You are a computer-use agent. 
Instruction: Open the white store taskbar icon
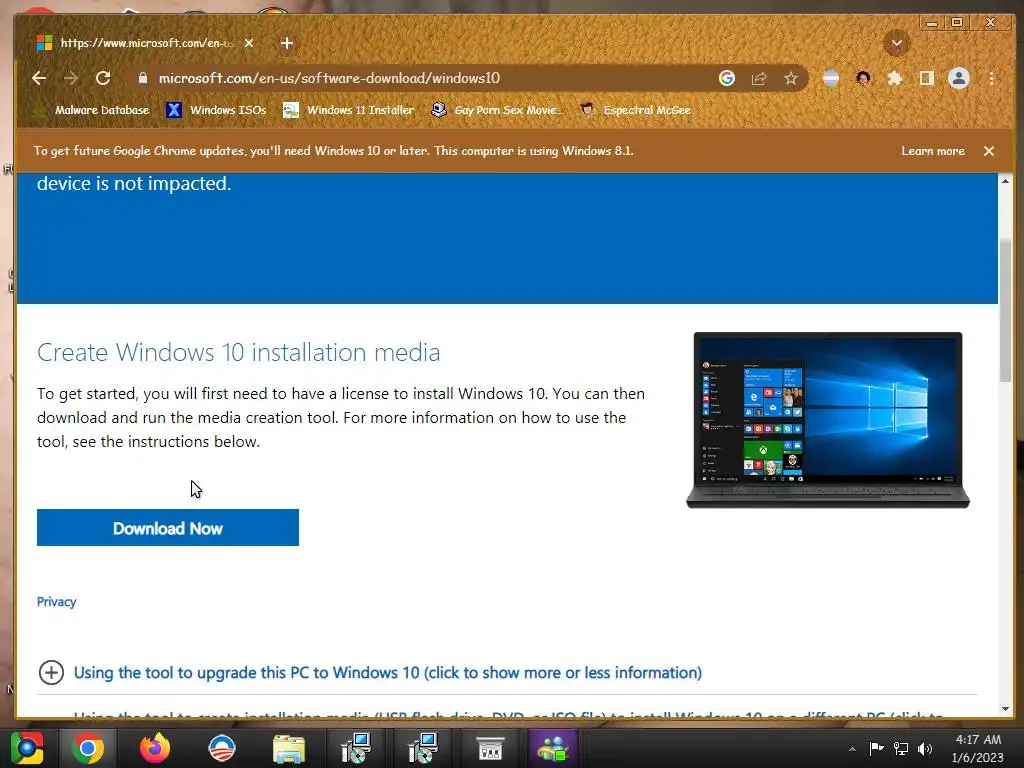tap(490, 748)
